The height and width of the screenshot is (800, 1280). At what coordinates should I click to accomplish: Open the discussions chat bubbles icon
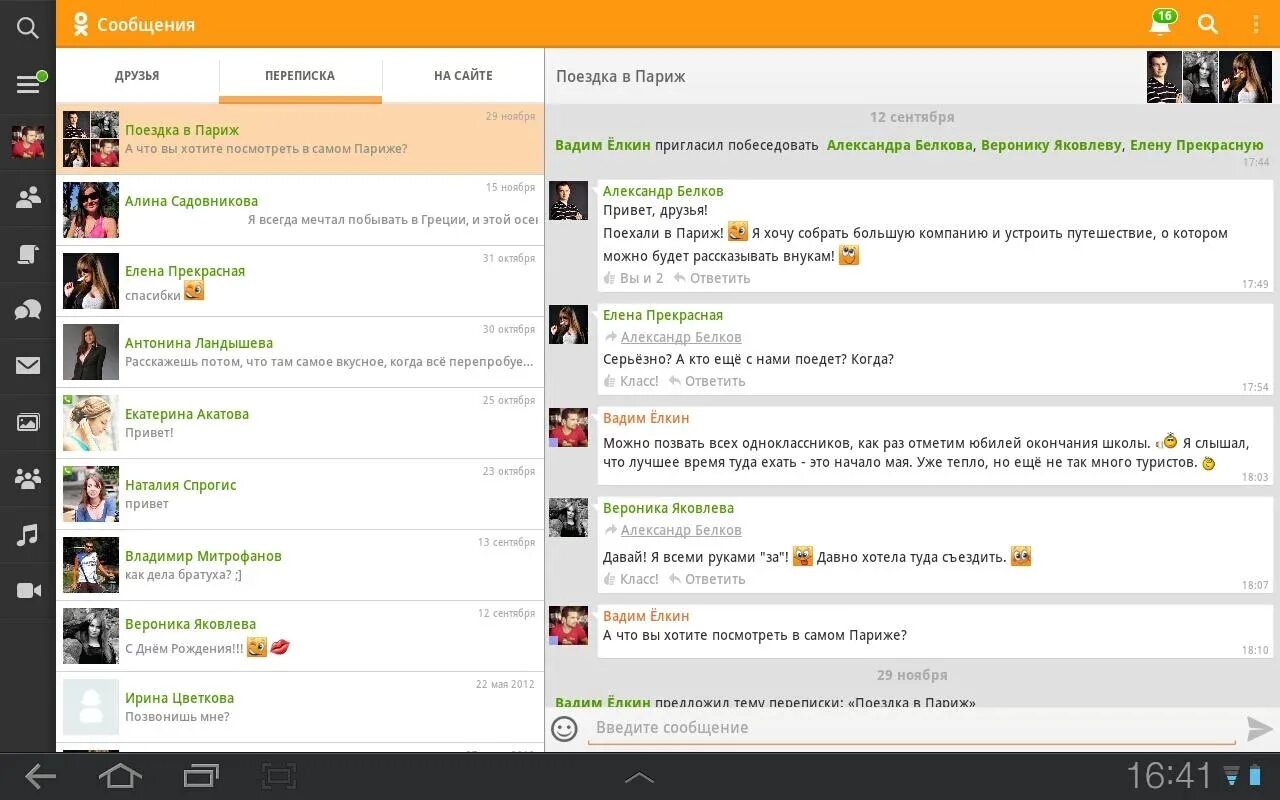pos(28,310)
